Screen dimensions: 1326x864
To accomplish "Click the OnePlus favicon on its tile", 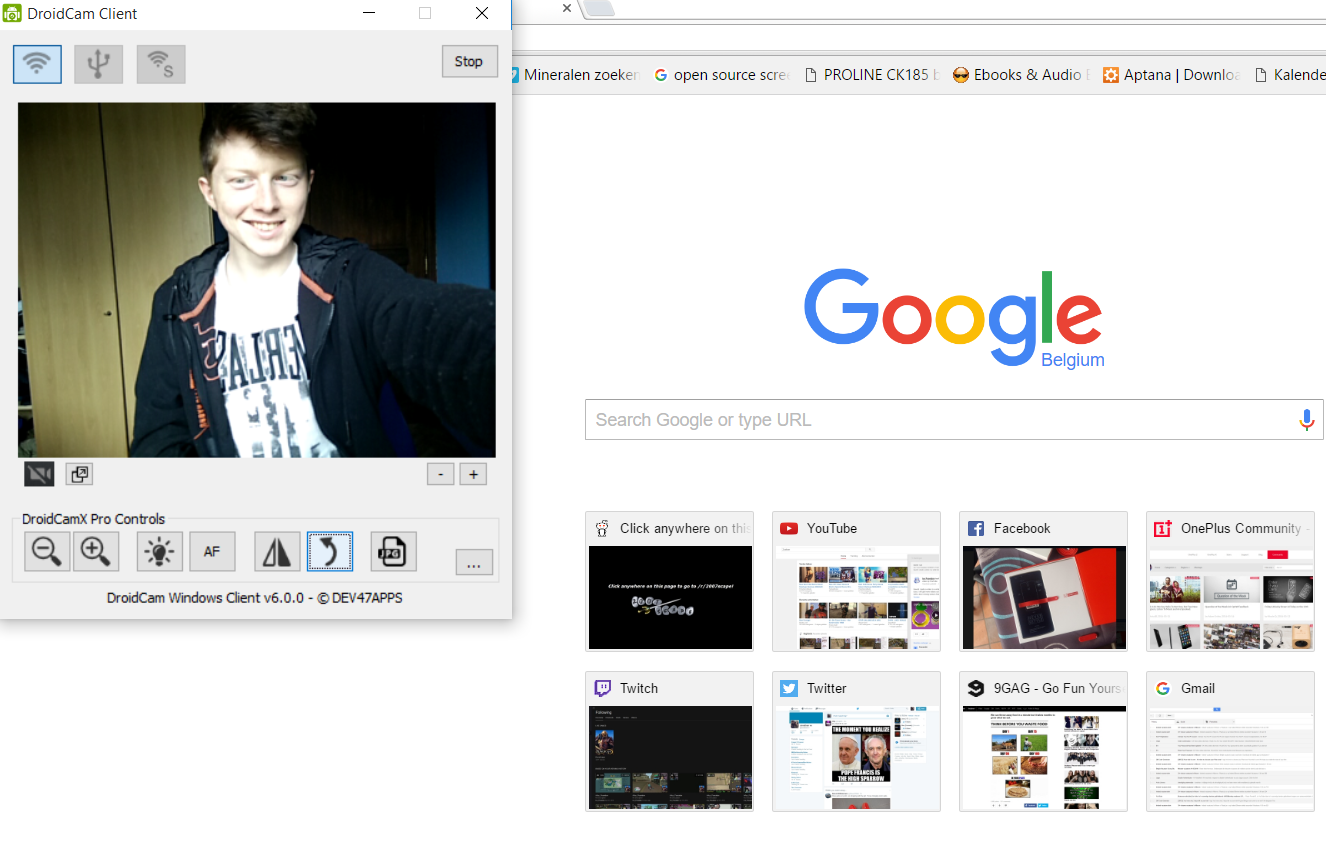I will (x=1163, y=529).
